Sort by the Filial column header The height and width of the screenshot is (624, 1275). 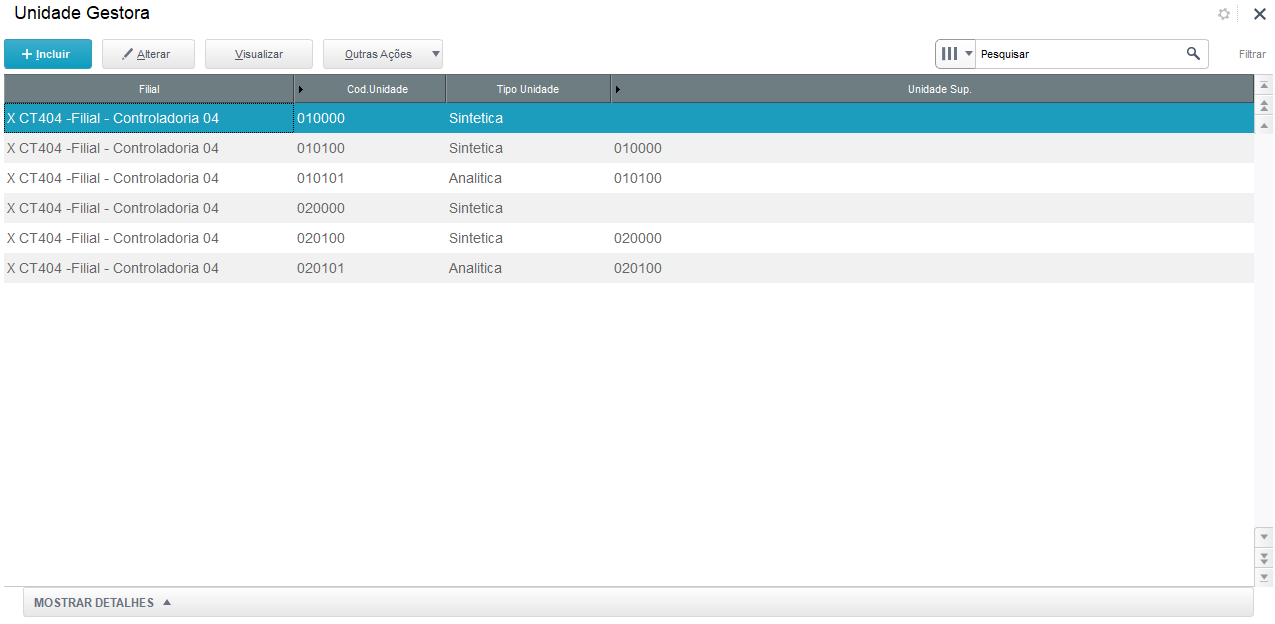click(x=149, y=89)
